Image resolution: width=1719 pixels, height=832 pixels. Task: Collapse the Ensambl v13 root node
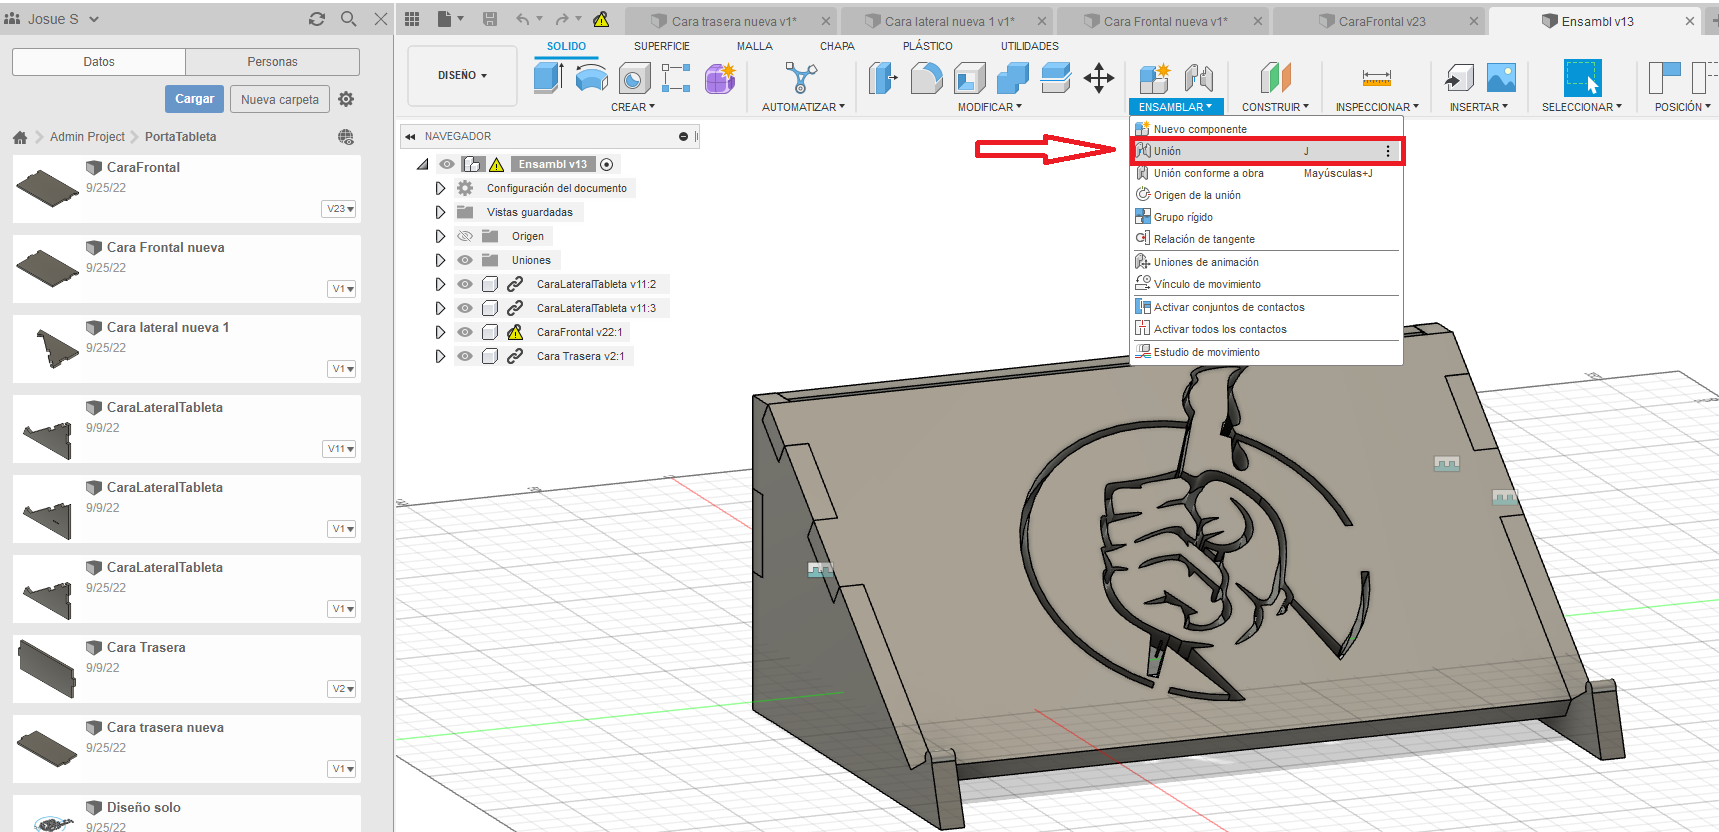[x=422, y=164]
